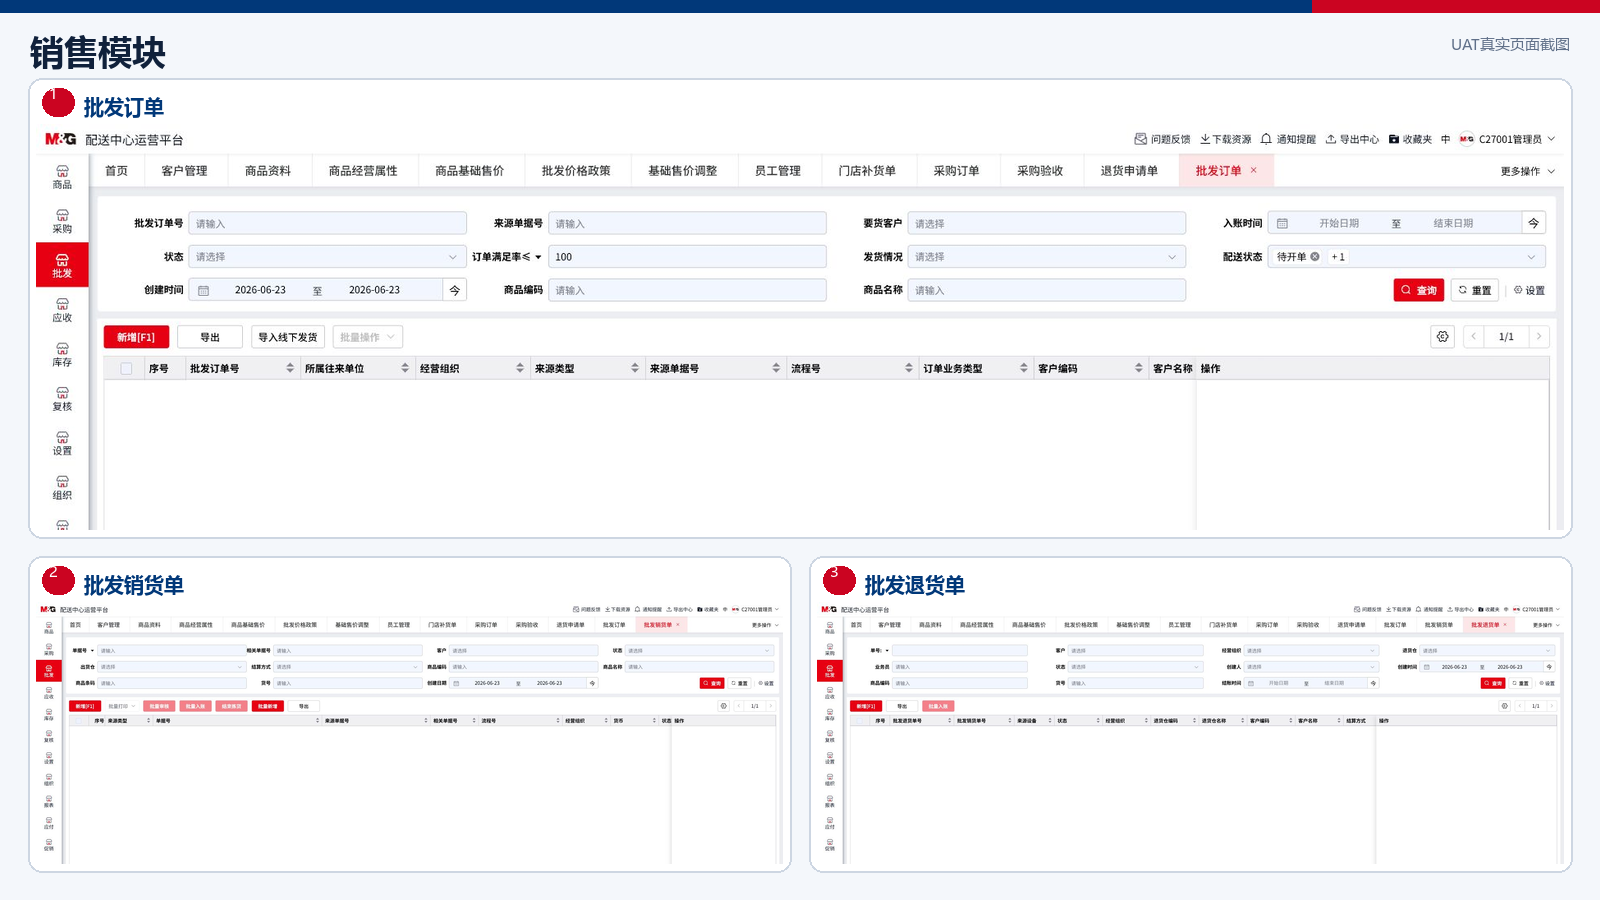This screenshot has width=1600, height=900.
Task: Click 下载资源 in 批发订单 header
Action: [x=1226, y=139]
